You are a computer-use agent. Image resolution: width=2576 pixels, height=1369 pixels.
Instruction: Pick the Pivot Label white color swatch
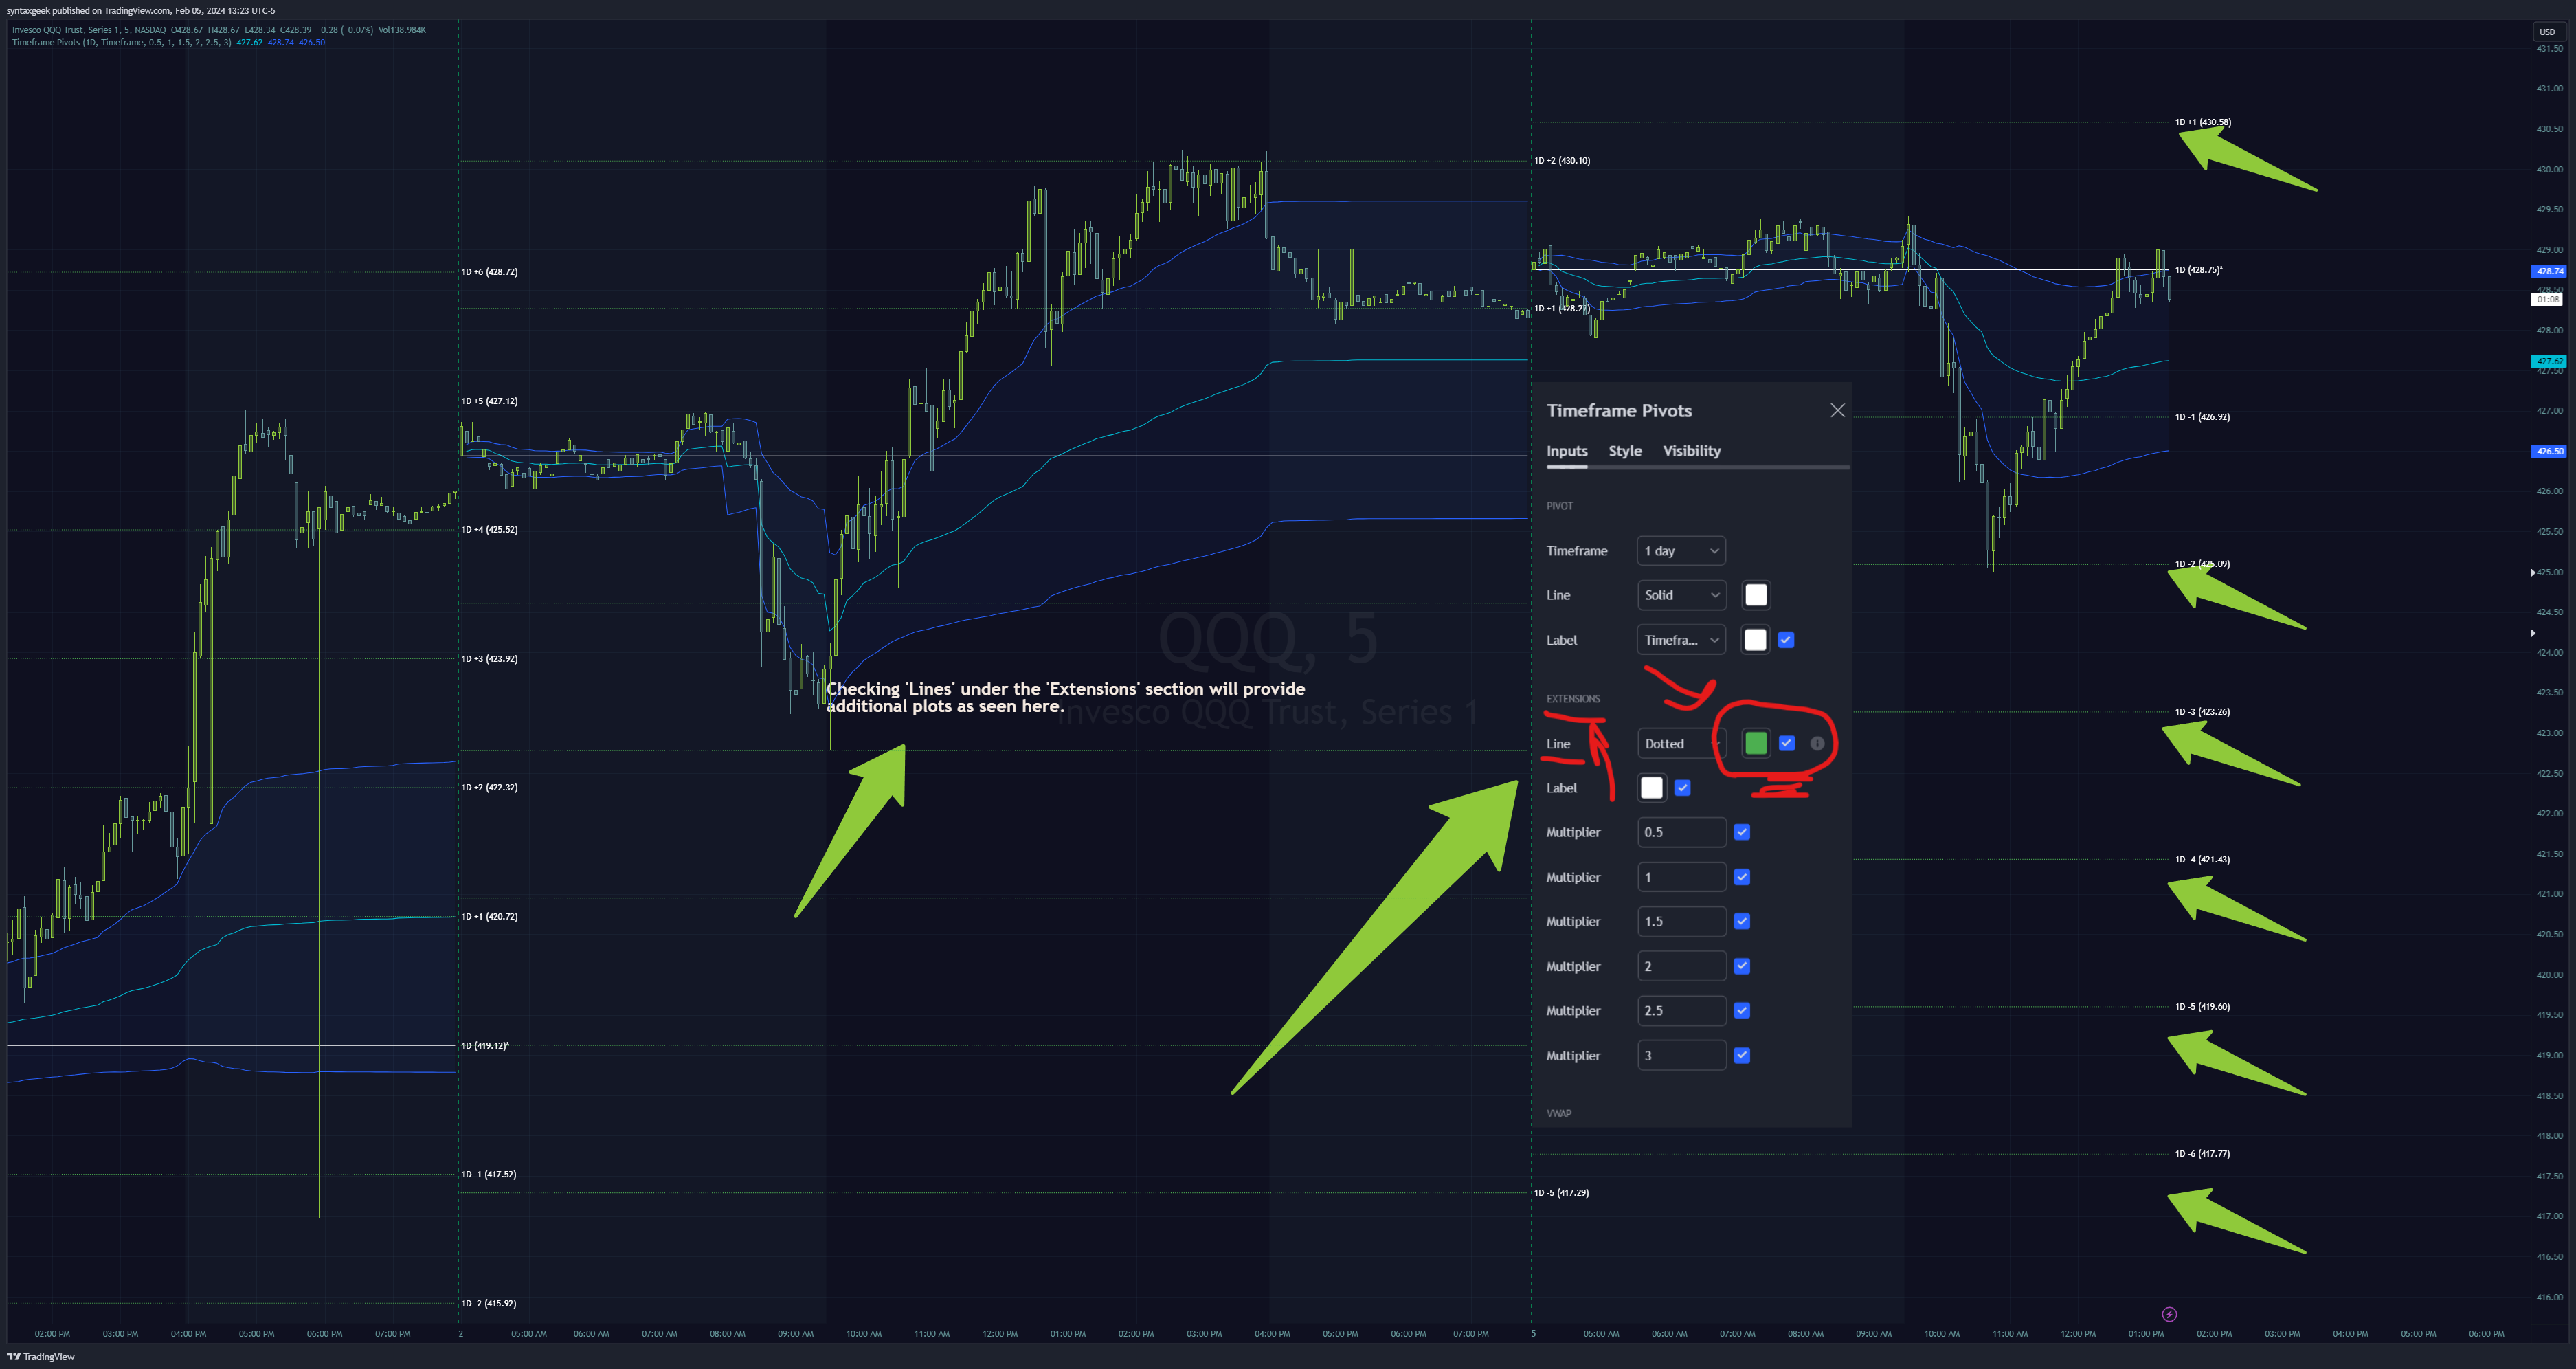point(1755,640)
